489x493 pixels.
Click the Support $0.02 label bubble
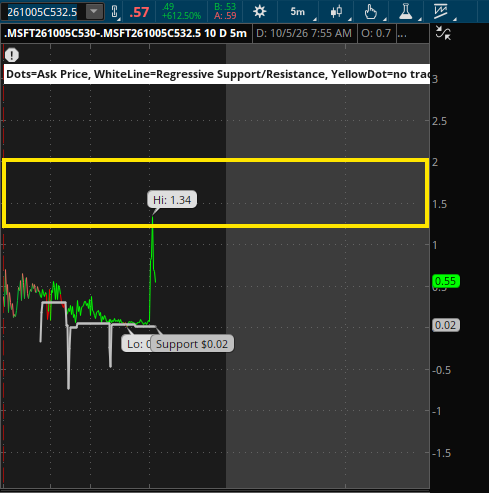[192, 344]
